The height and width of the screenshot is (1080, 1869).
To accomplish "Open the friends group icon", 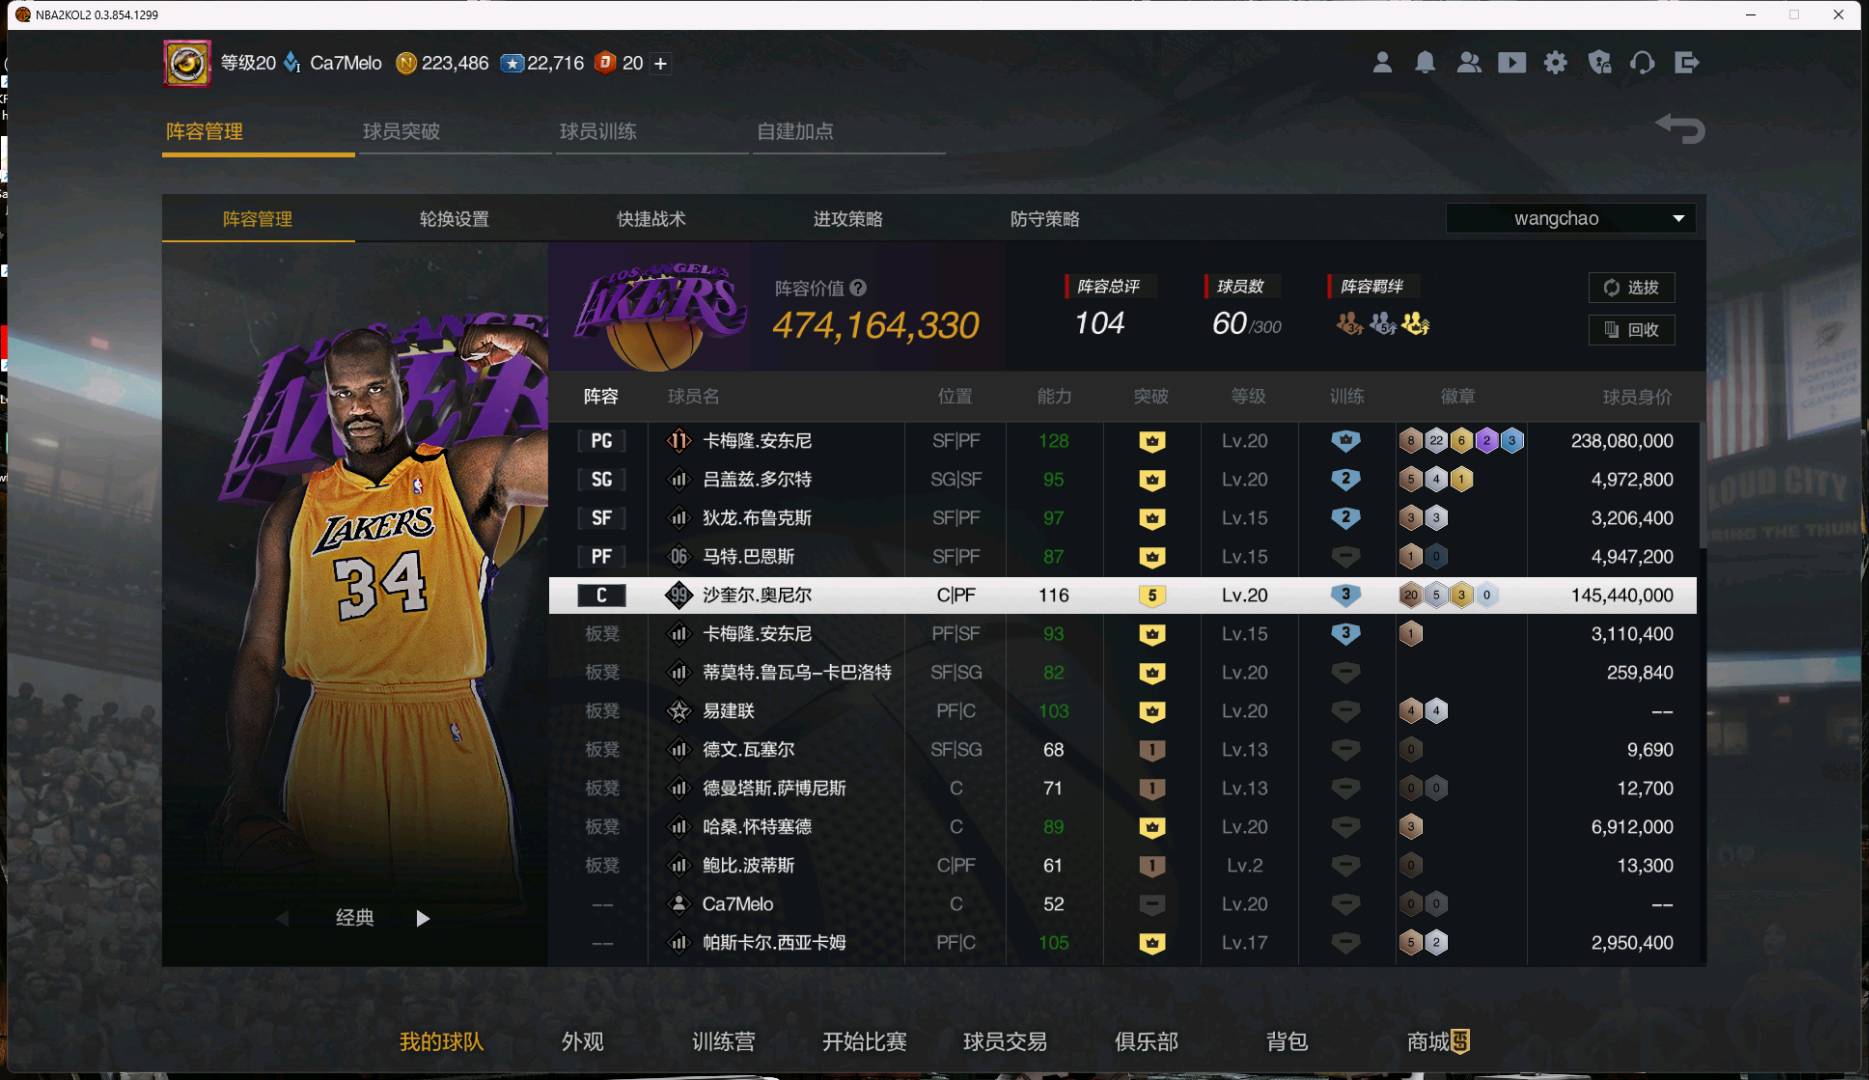I will click(x=1469, y=63).
